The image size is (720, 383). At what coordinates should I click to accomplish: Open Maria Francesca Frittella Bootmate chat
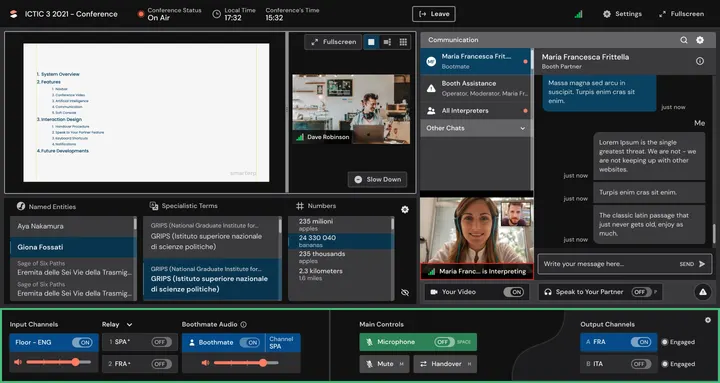[475, 61]
